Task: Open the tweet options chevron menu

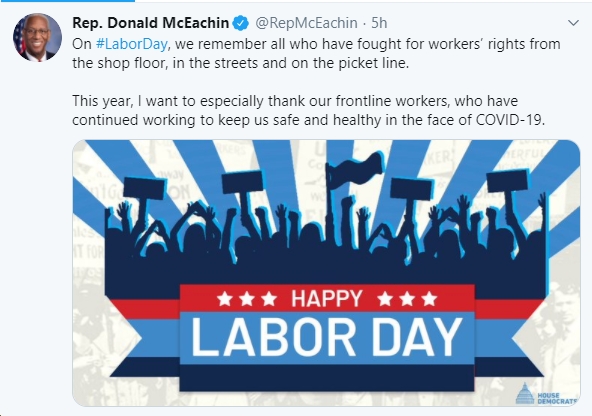Action: tap(573, 23)
